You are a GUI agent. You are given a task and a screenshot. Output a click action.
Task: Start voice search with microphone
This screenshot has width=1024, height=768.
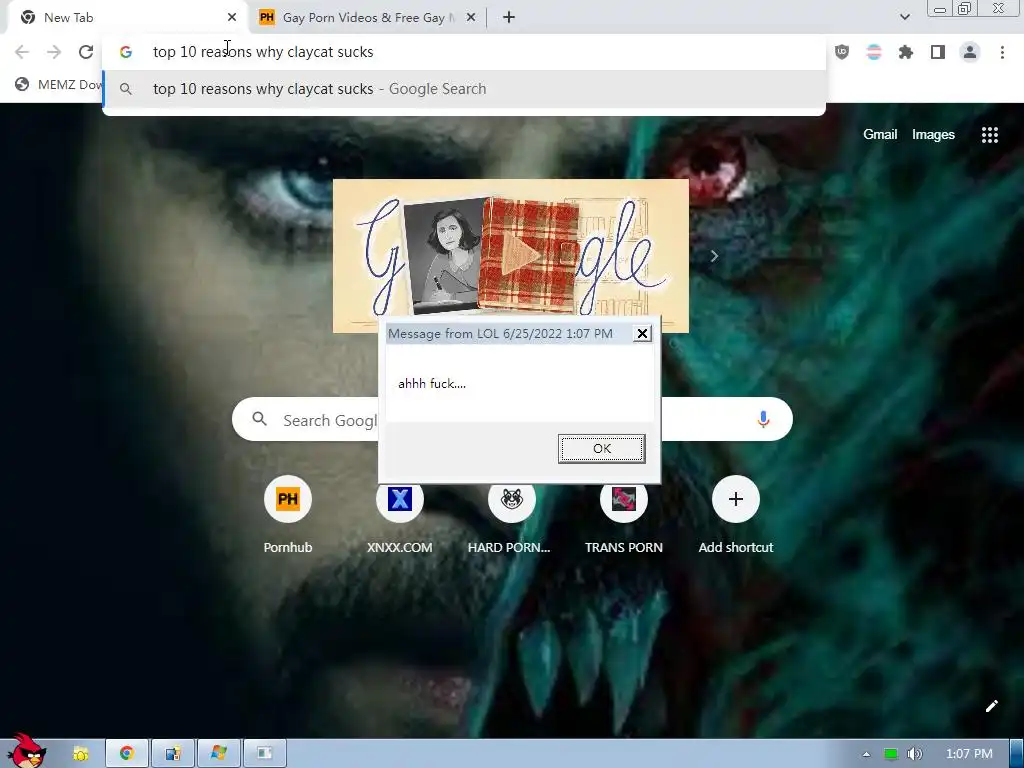763,419
